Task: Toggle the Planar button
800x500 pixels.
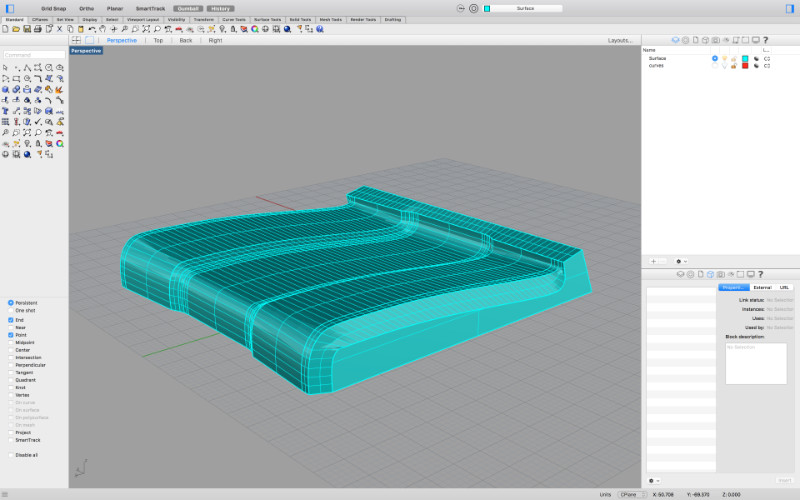Action: (115, 9)
